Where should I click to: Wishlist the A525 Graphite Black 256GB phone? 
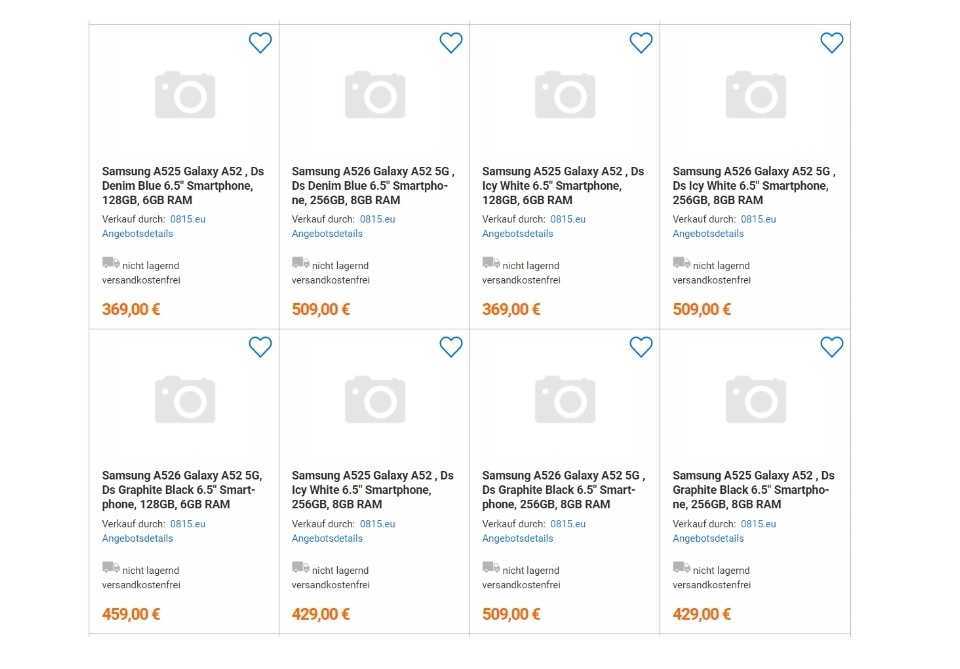point(831,347)
